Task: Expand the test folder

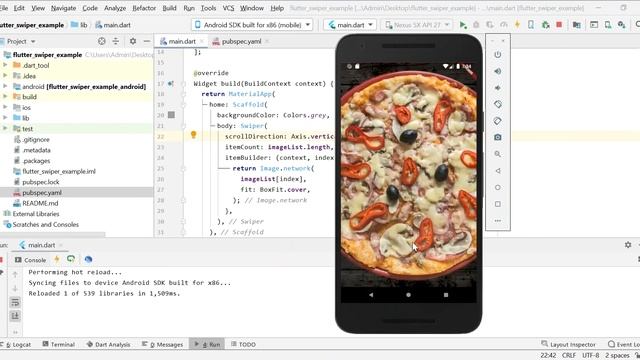Action: point(5,129)
